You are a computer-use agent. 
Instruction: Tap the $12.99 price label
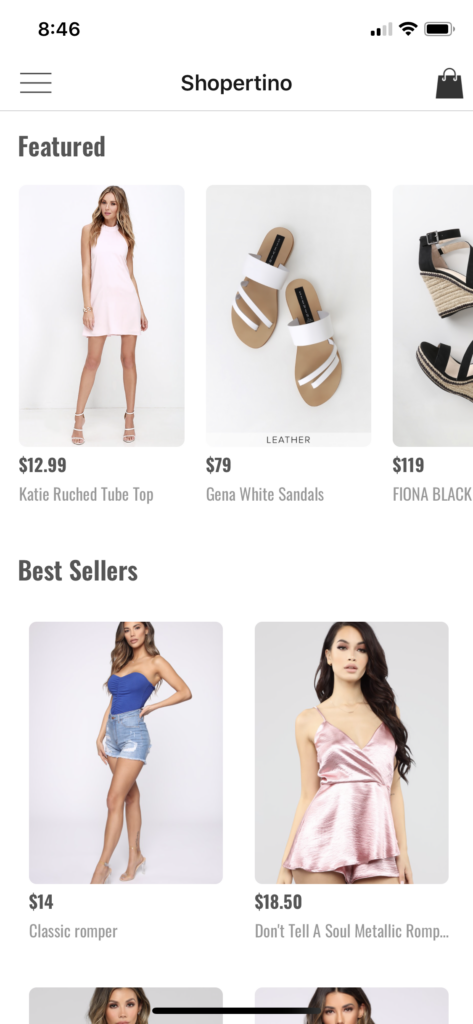pyautogui.click(x=42, y=465)
